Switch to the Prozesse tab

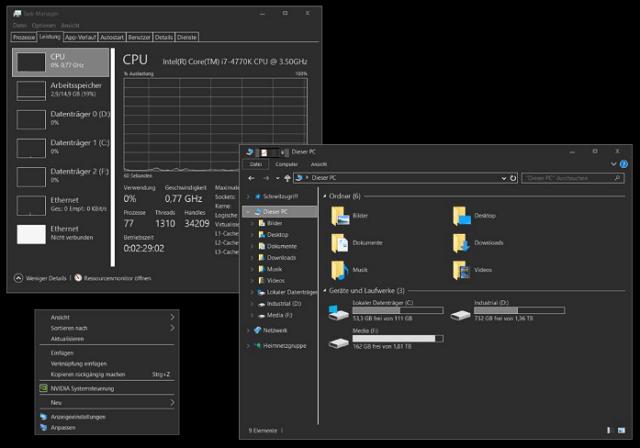(24, 37)
